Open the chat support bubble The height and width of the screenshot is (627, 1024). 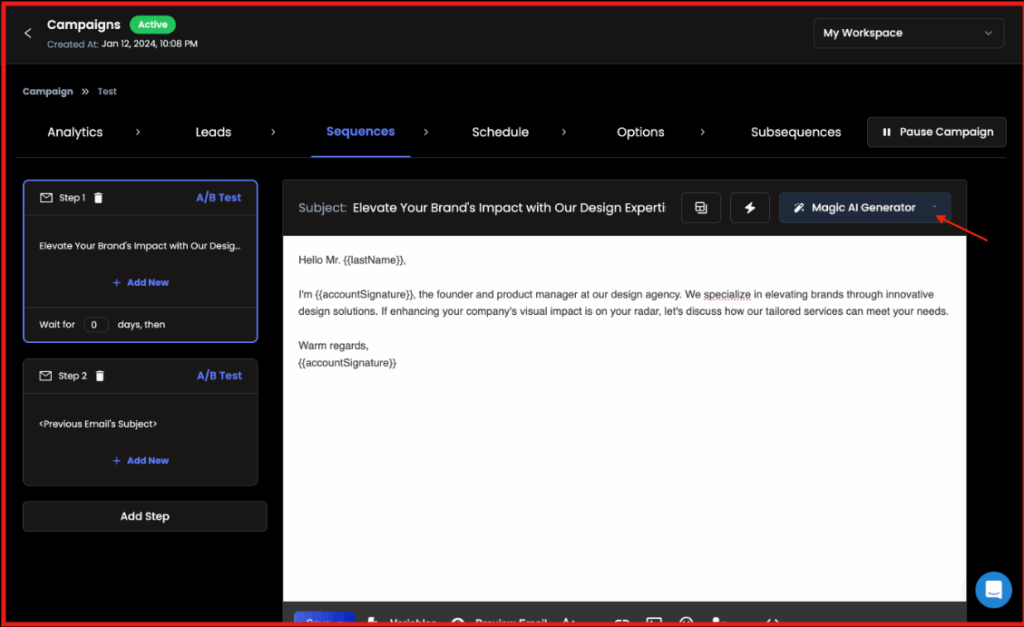(x=993, y=589)
